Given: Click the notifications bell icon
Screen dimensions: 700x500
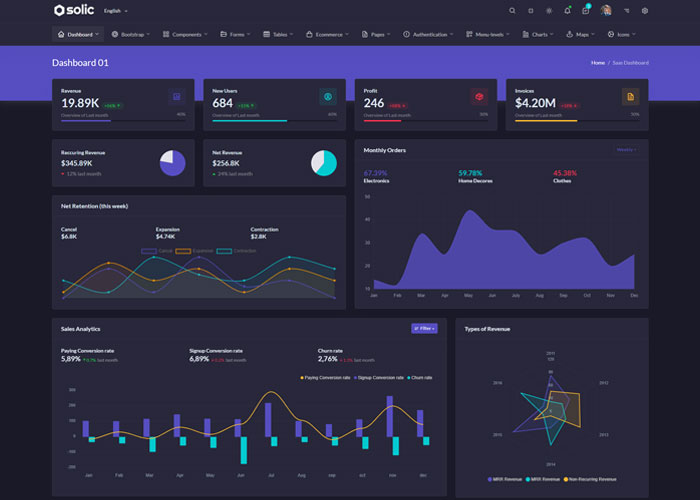Looking at the screenshot, I should point(567,11).
